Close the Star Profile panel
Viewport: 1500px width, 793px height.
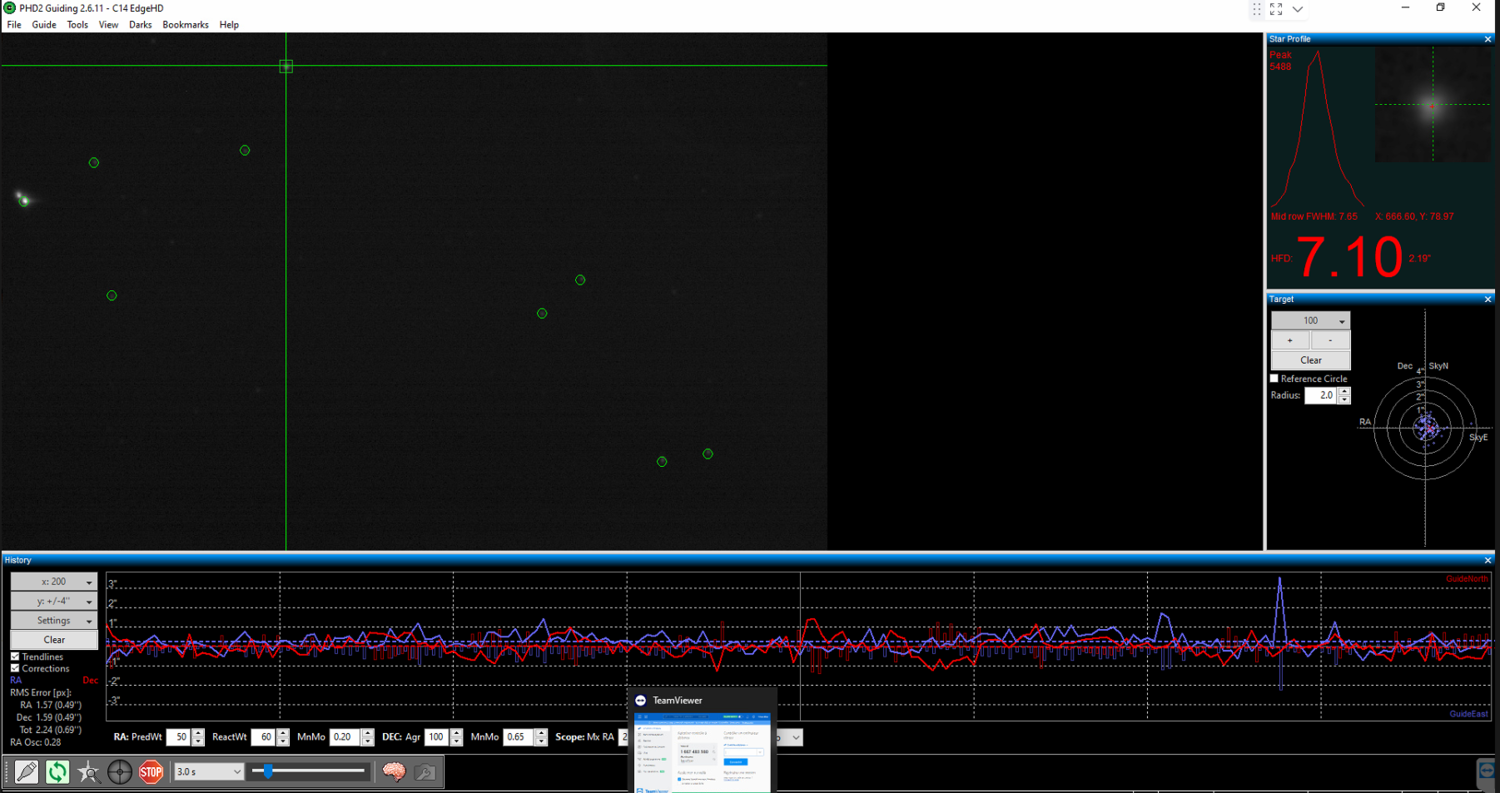pos(1488,39)
